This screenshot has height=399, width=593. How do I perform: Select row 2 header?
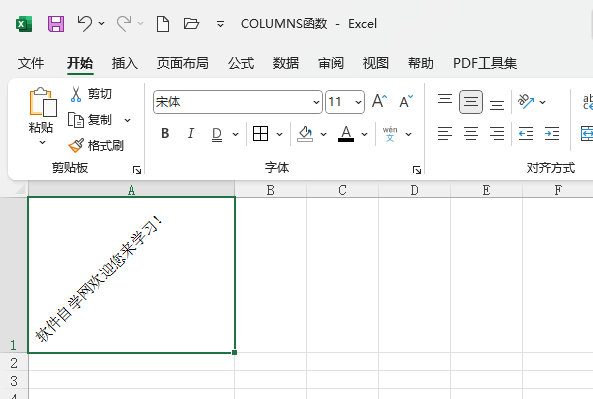click(14, 363)
